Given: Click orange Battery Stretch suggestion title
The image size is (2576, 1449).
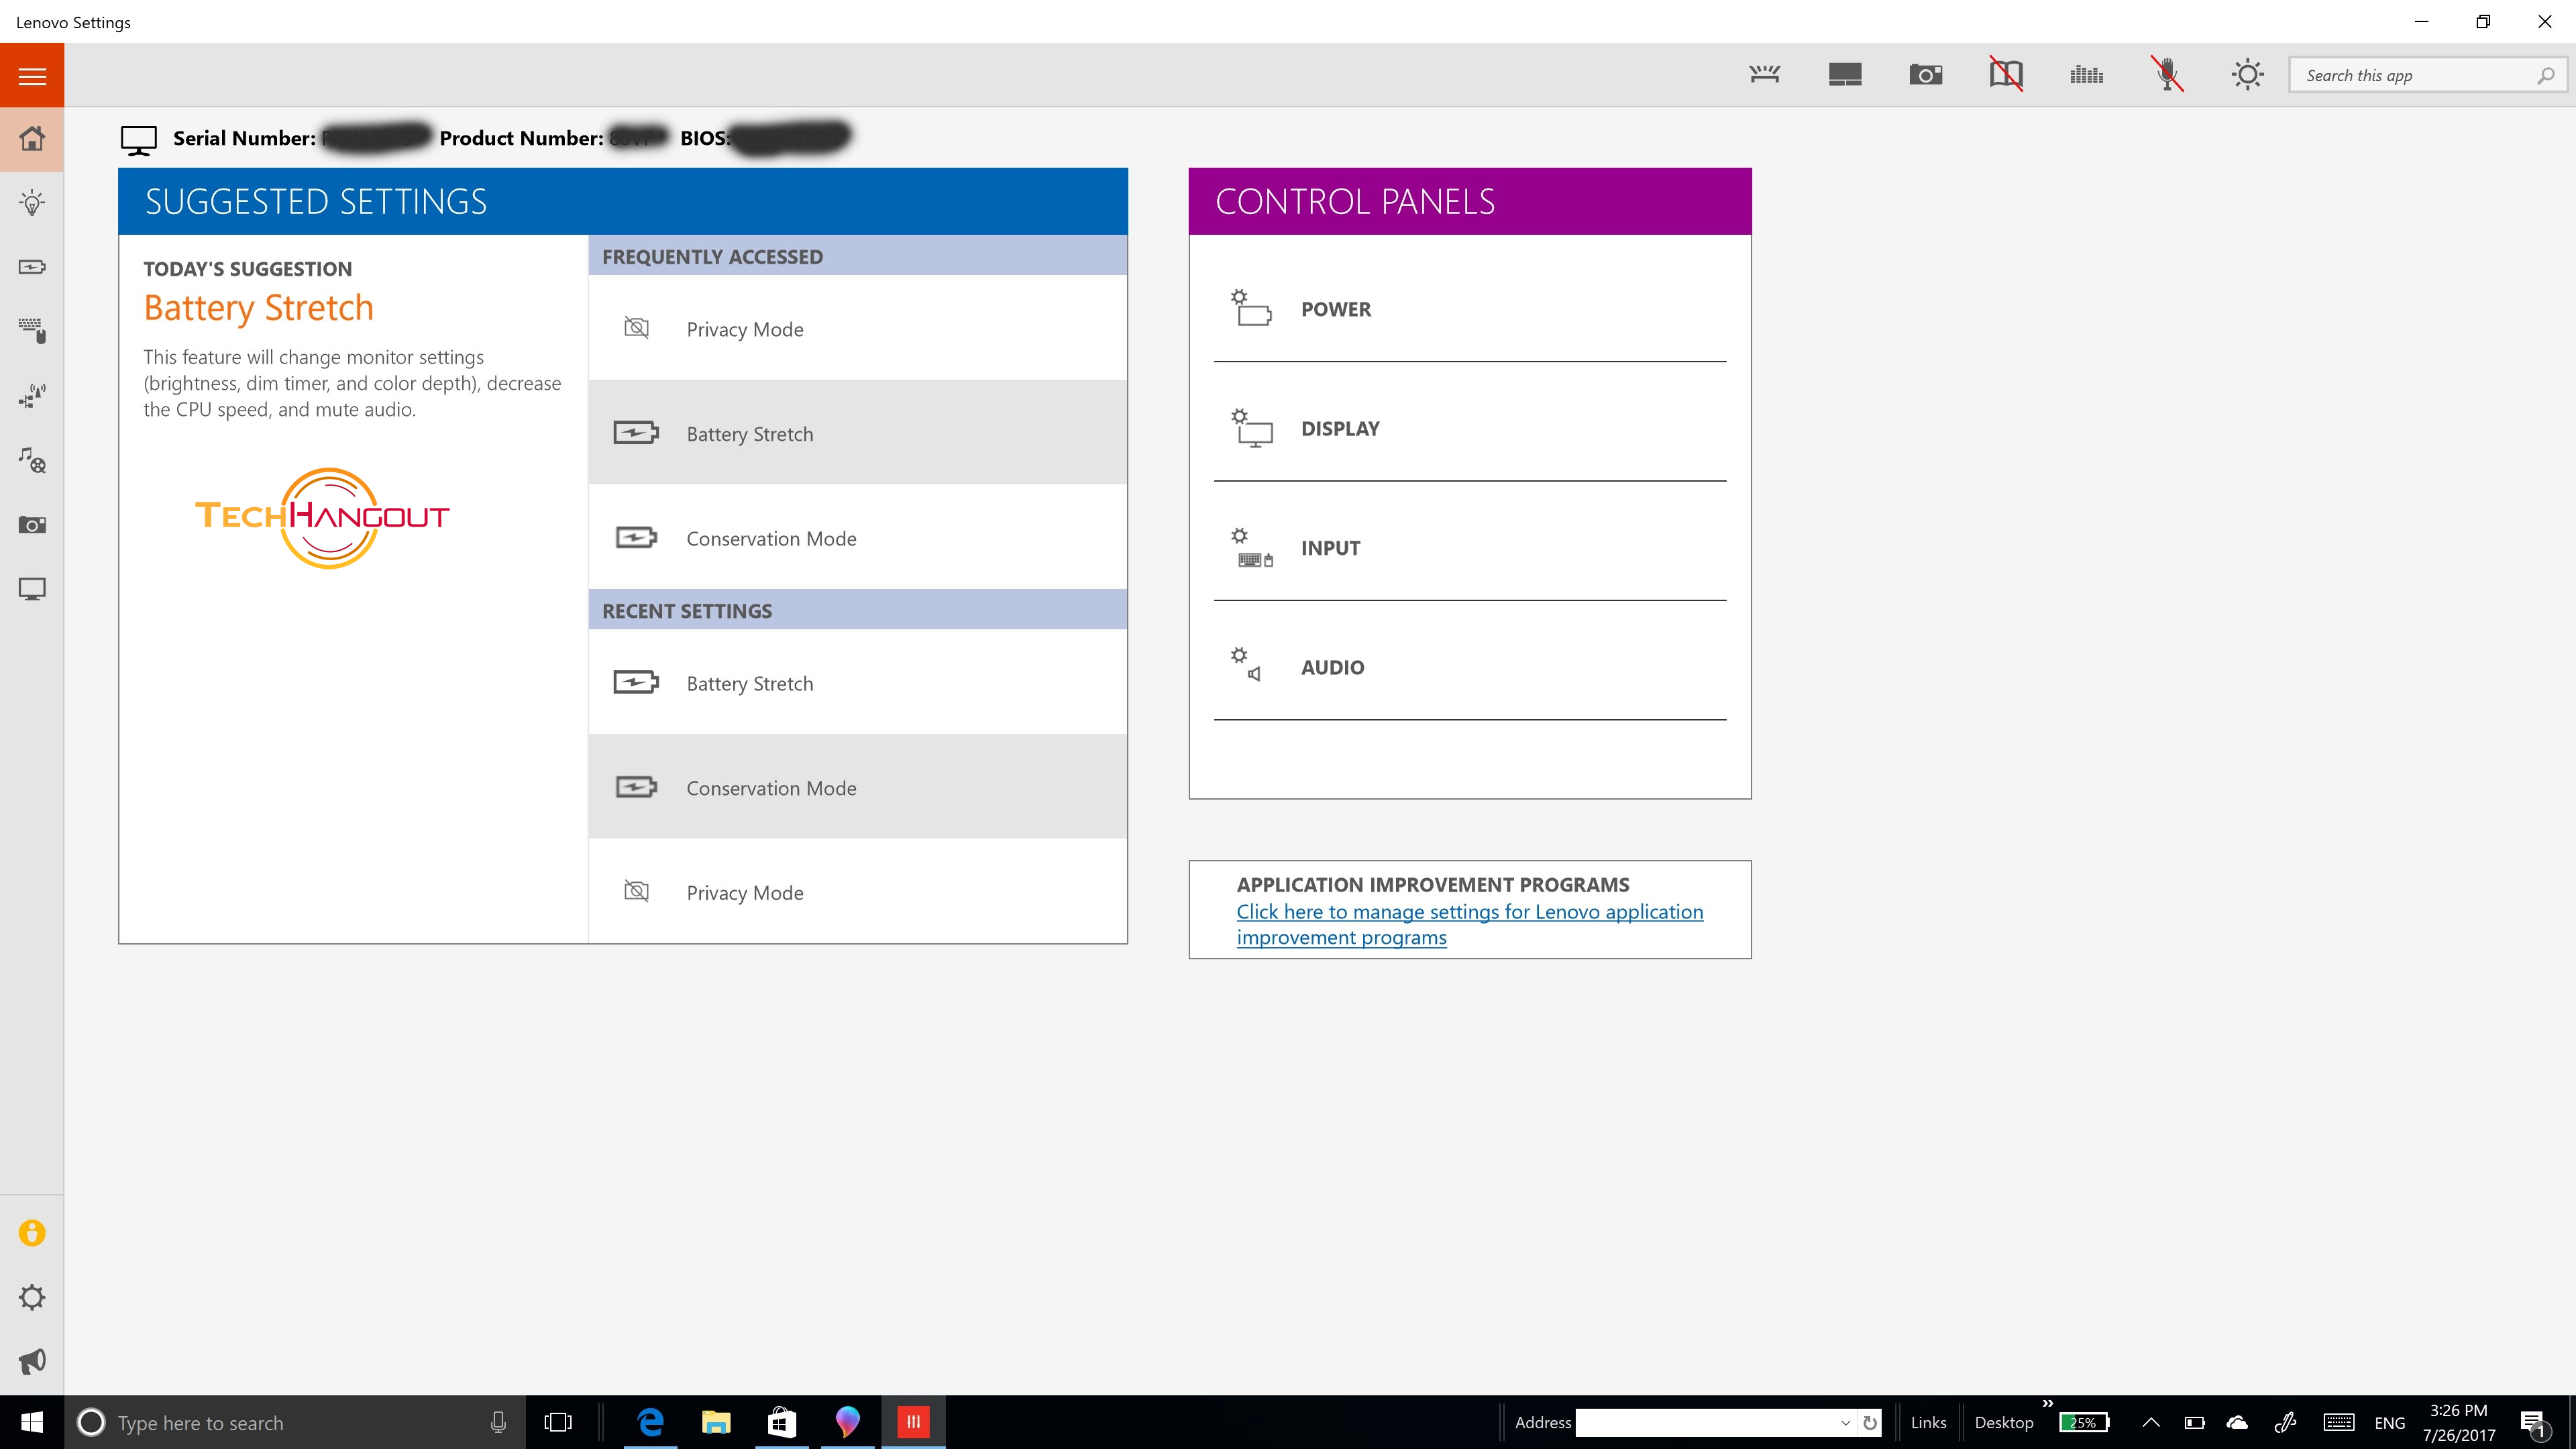Looking at the screenshot, I should coord(258,308).
